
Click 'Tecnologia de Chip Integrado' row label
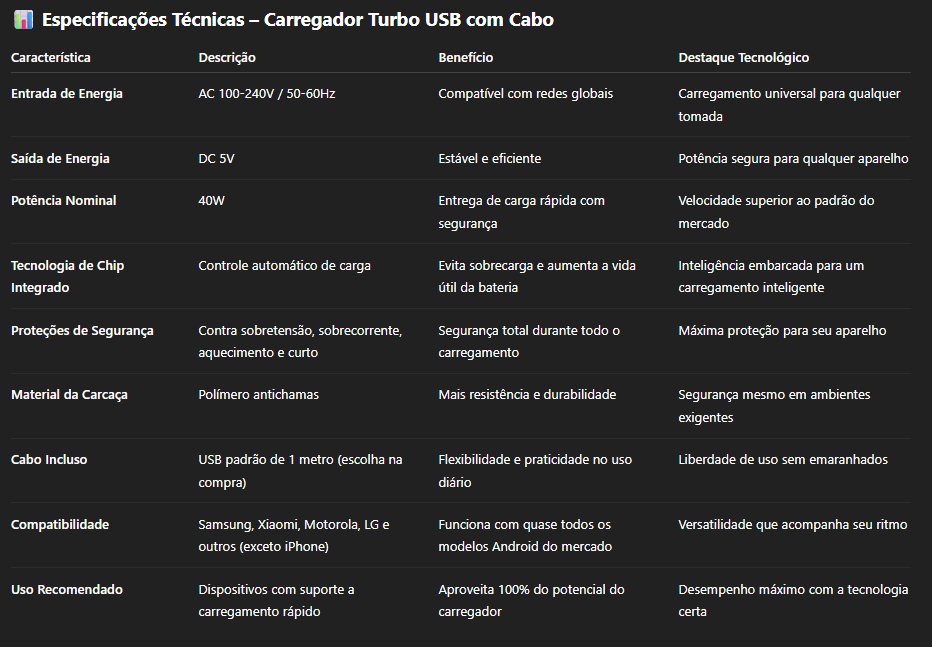tap(67, 276)
